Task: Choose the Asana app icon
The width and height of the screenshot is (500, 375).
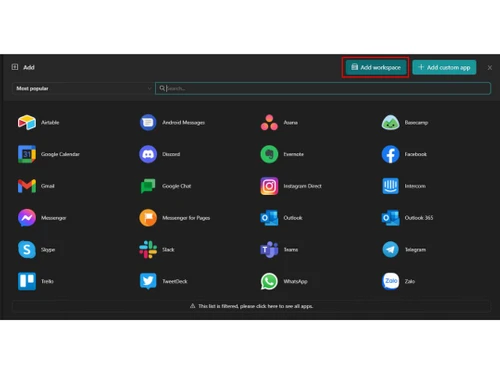Action: [x=269, y=122]
